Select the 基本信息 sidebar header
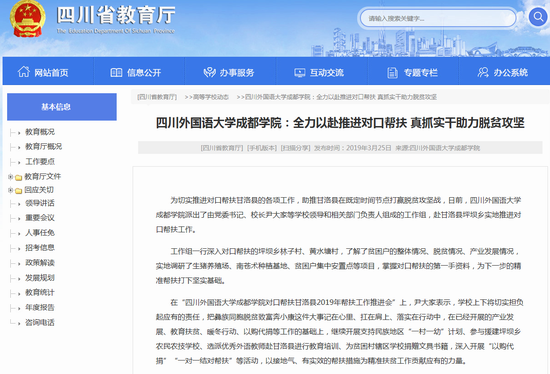Screen dimensions: 550x374 point(62,107)
